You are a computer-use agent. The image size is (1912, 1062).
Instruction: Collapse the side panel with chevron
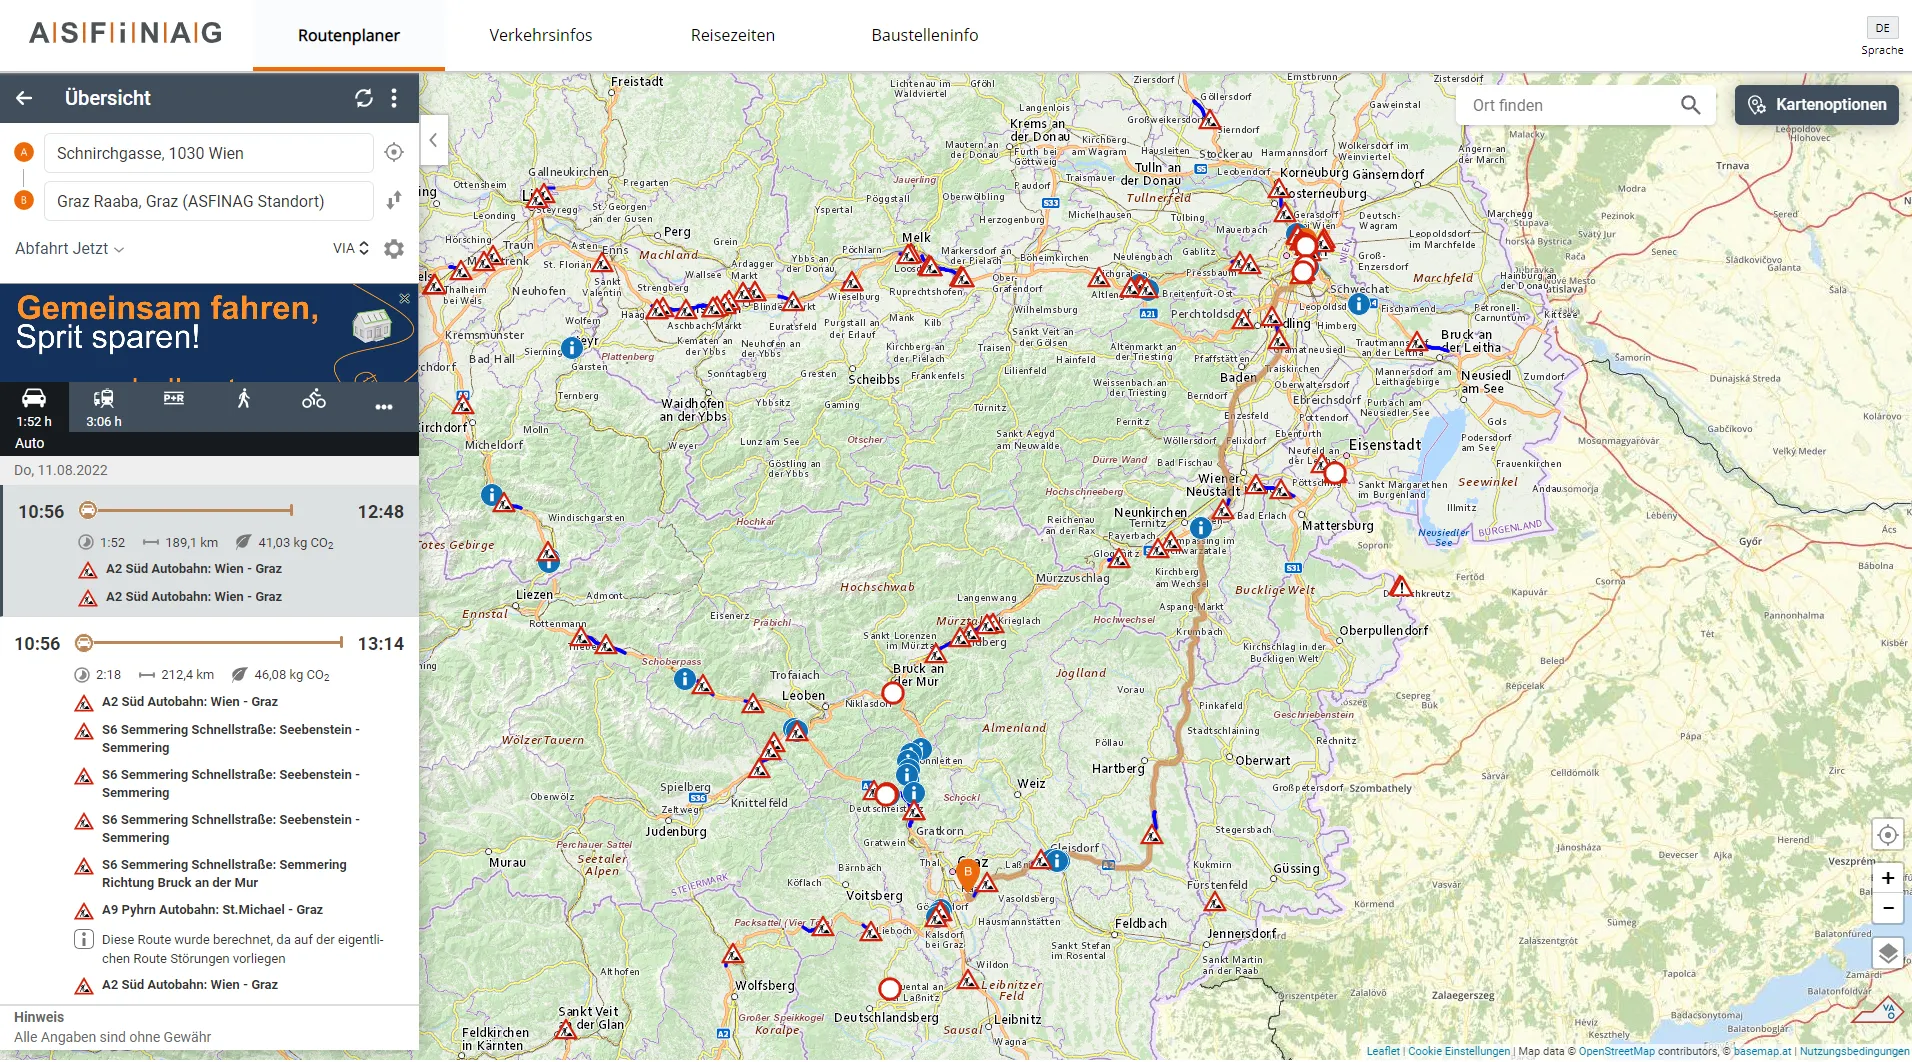point(433,140)
